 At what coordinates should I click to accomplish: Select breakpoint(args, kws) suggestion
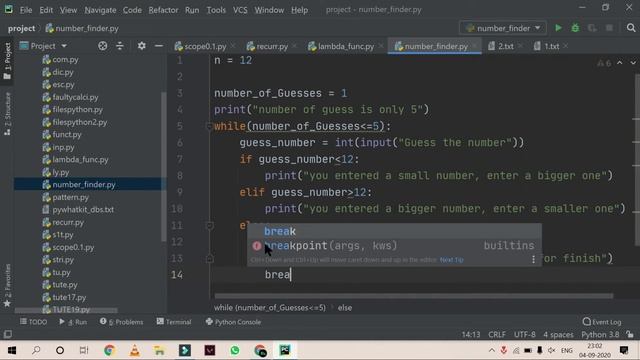(394, 246)
